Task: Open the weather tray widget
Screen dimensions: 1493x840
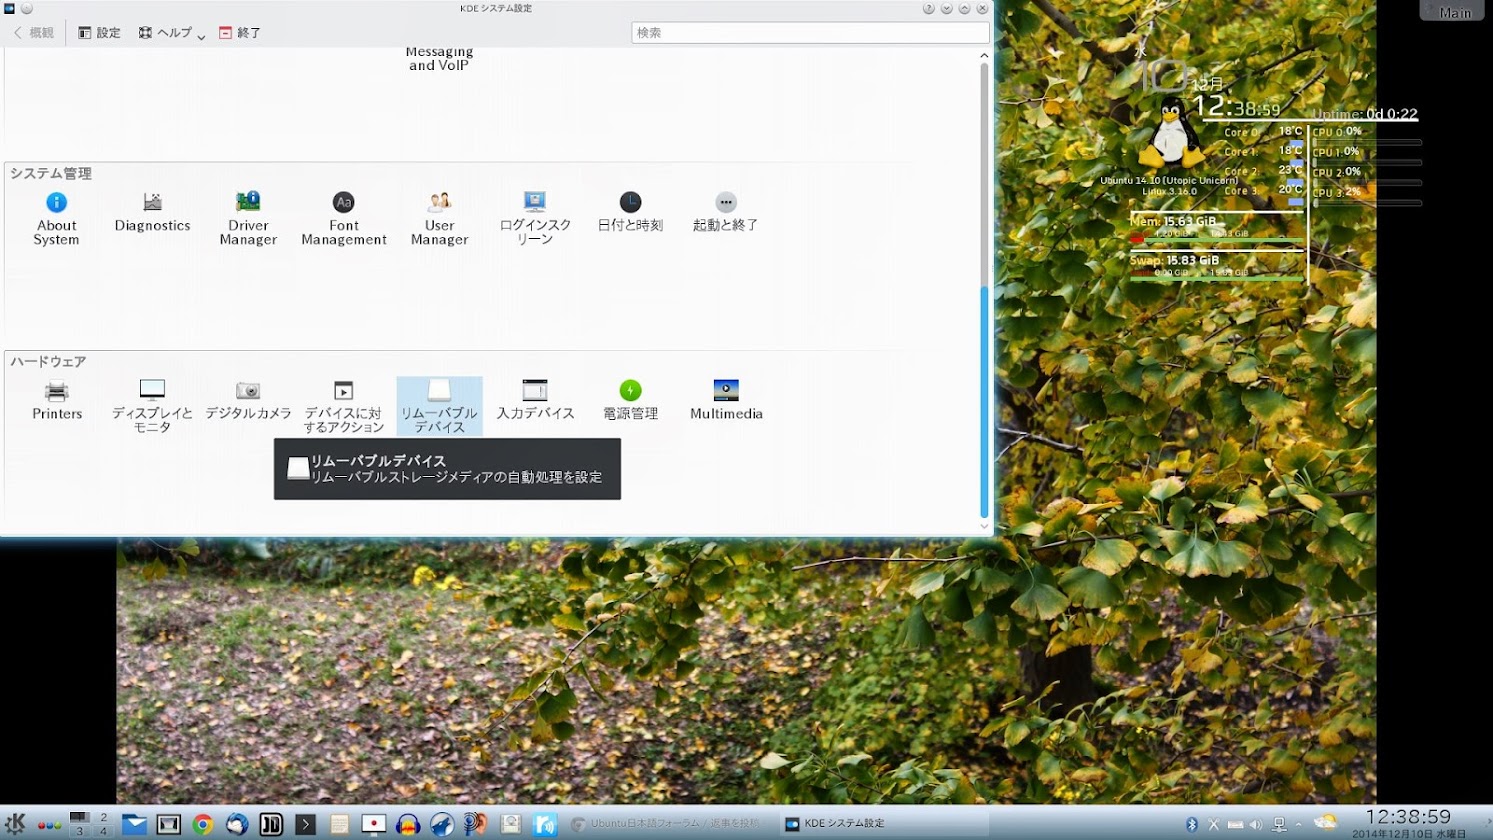Action: (1326, 823)
